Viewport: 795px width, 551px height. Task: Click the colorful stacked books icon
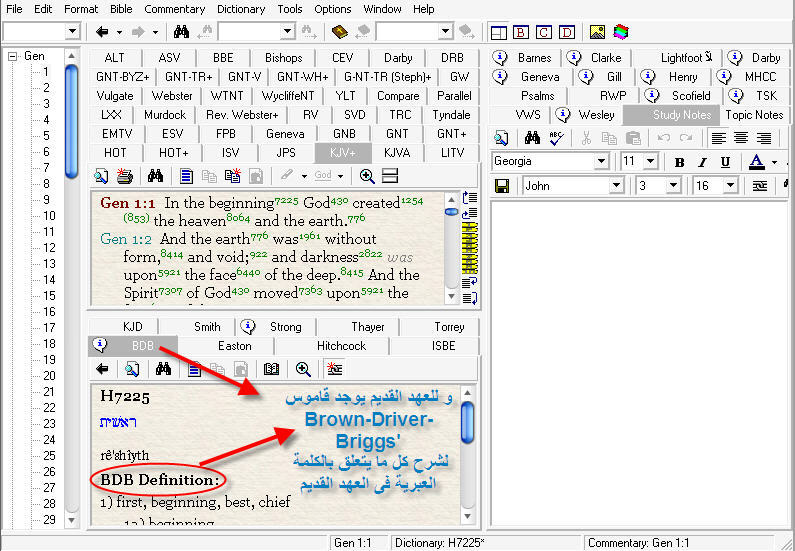[621, 32]
